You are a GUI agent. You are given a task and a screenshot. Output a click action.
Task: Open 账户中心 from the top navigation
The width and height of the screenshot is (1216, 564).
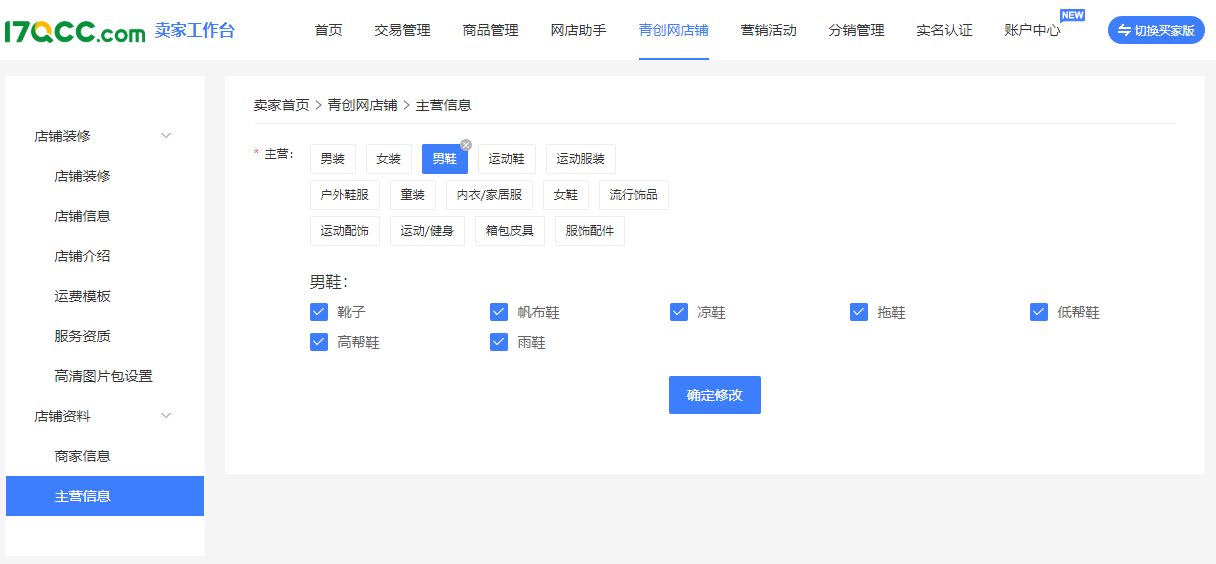pos(1032,30)
